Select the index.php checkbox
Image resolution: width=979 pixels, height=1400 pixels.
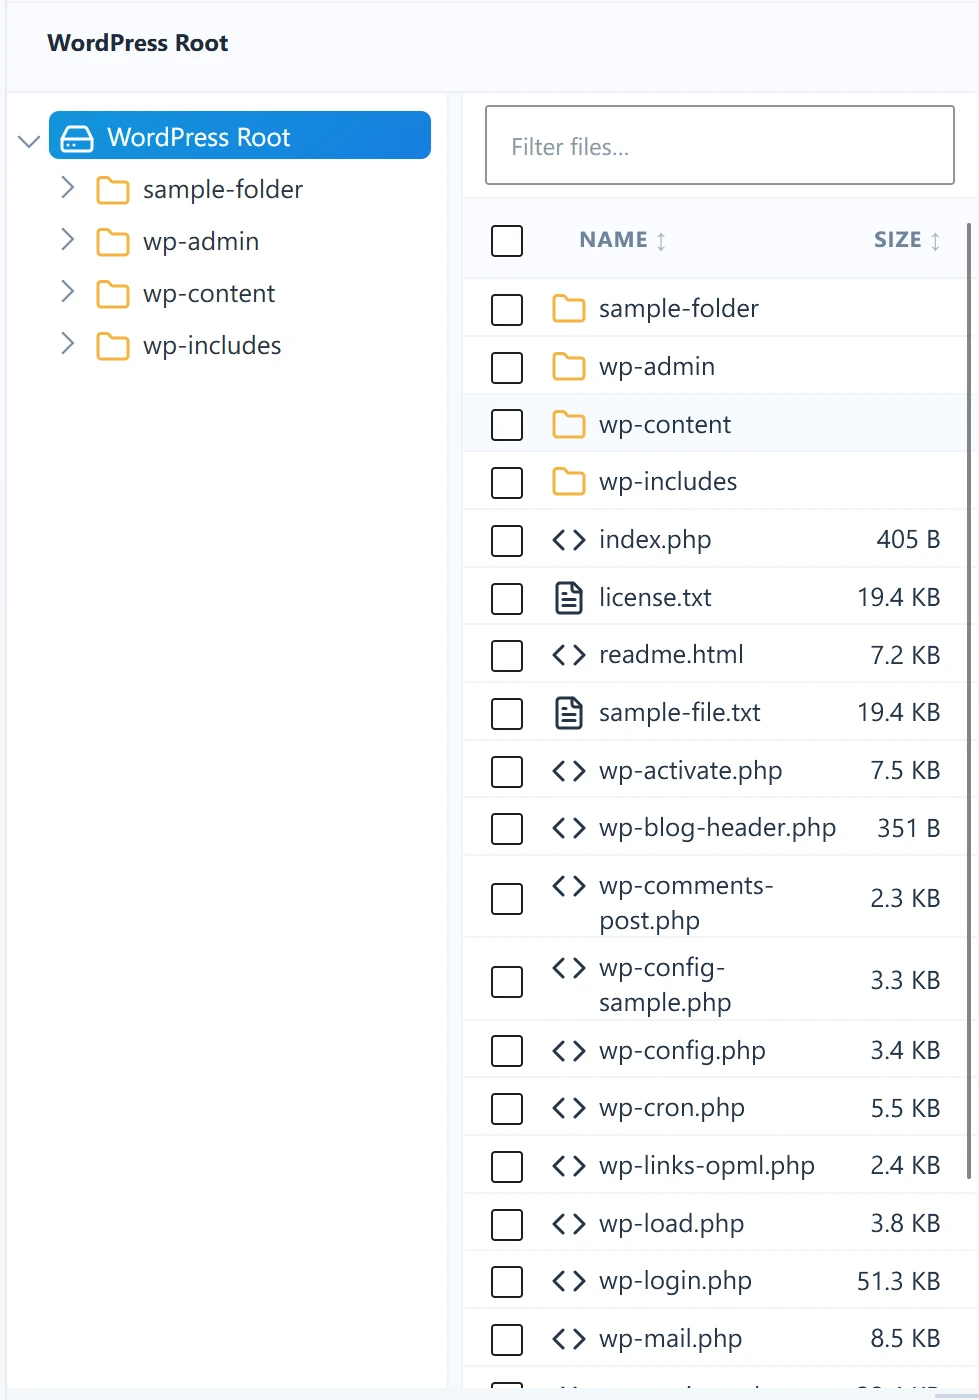pos(507,541)
